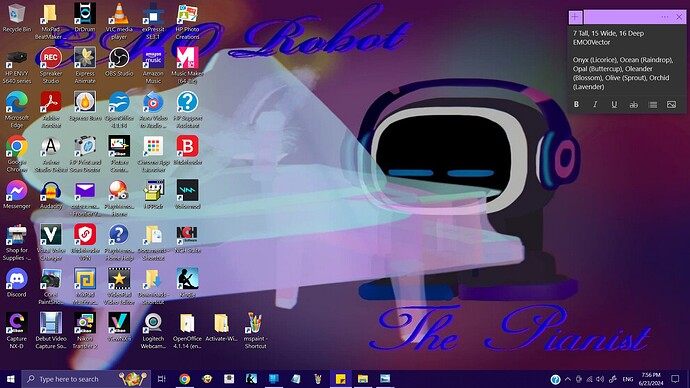Launch NCH Suite desktop icon
This screenshot has width=690, height=388.
click(187, 239)
